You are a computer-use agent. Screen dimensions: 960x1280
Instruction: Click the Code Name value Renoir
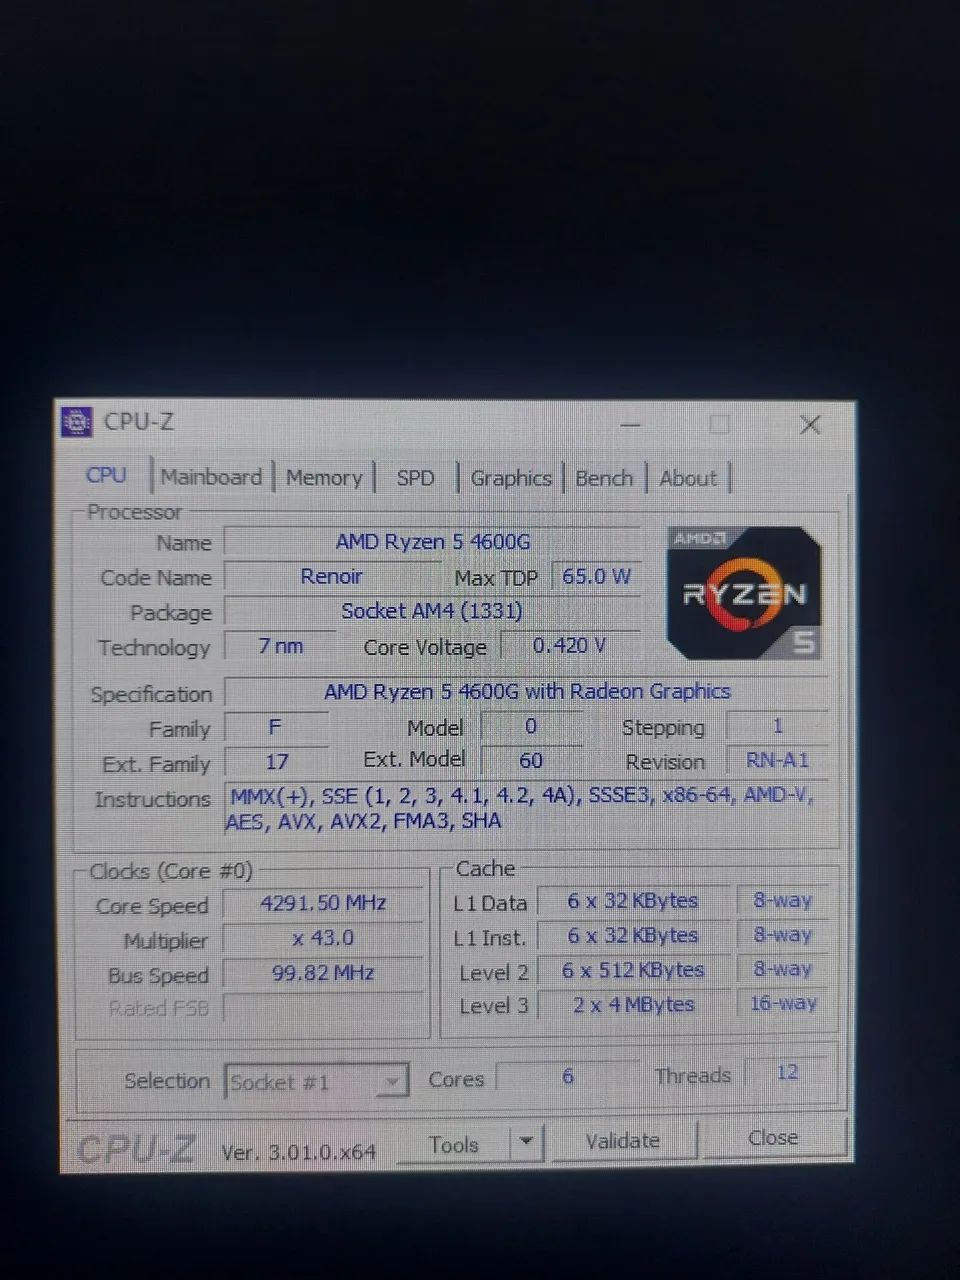[331, 577]
